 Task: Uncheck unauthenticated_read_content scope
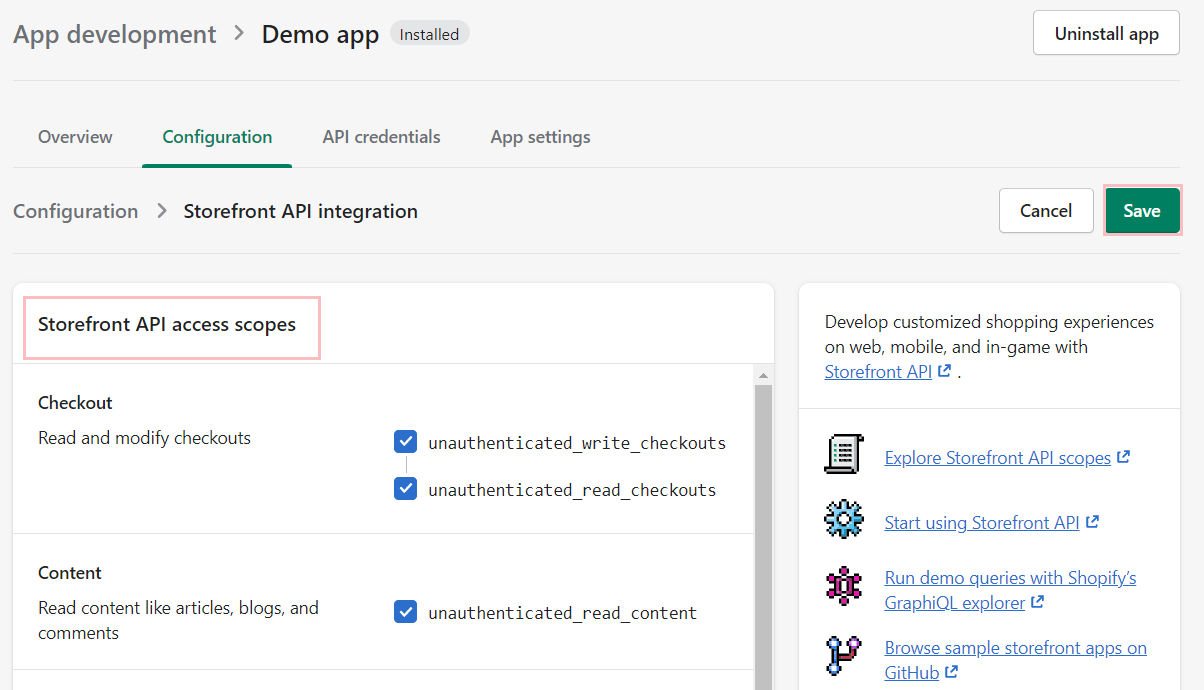tap(405, 612)
